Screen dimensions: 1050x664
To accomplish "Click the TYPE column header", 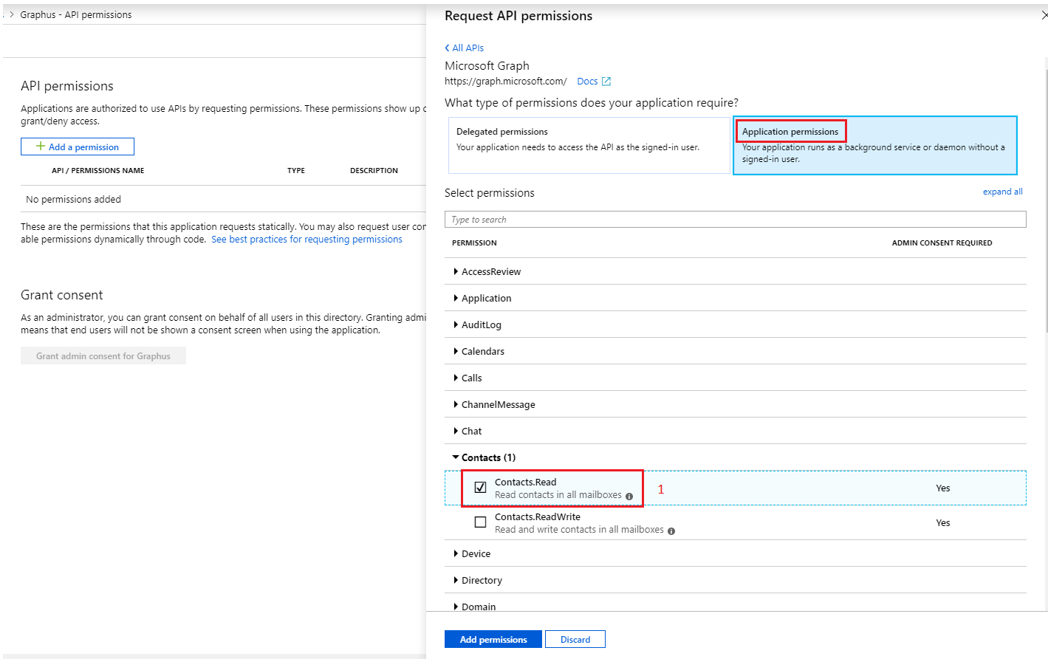I will tap(296, 171).
